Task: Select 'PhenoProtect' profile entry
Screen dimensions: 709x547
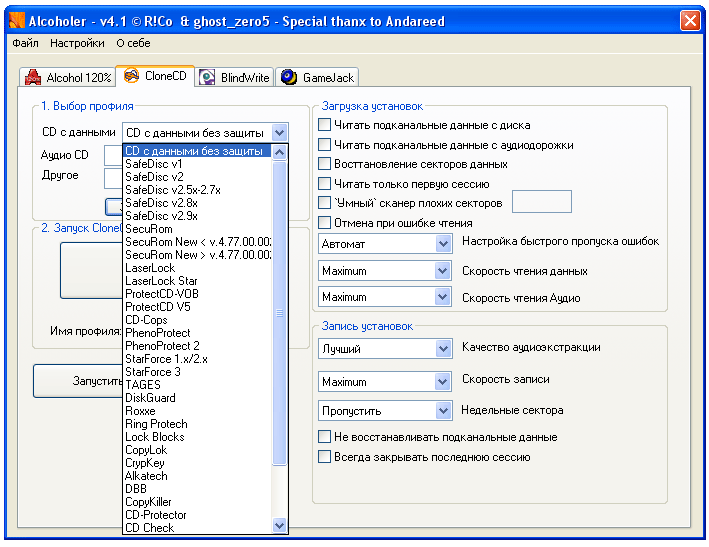Action: (198, 333)
